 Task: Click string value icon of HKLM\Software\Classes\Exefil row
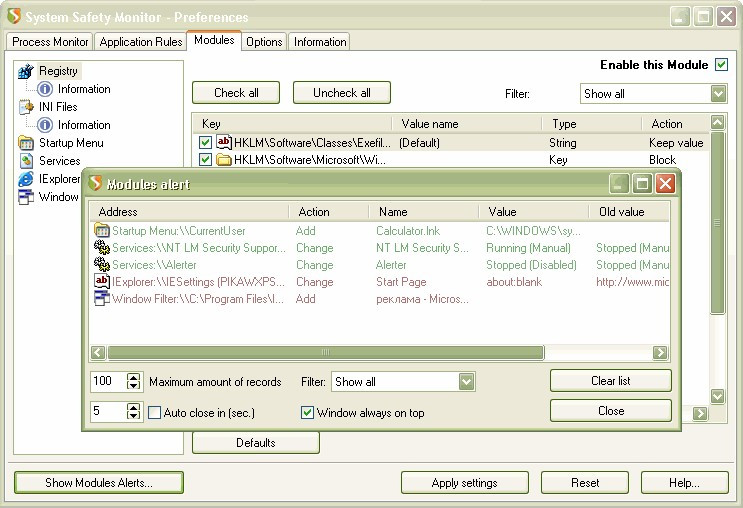point(224,142)
